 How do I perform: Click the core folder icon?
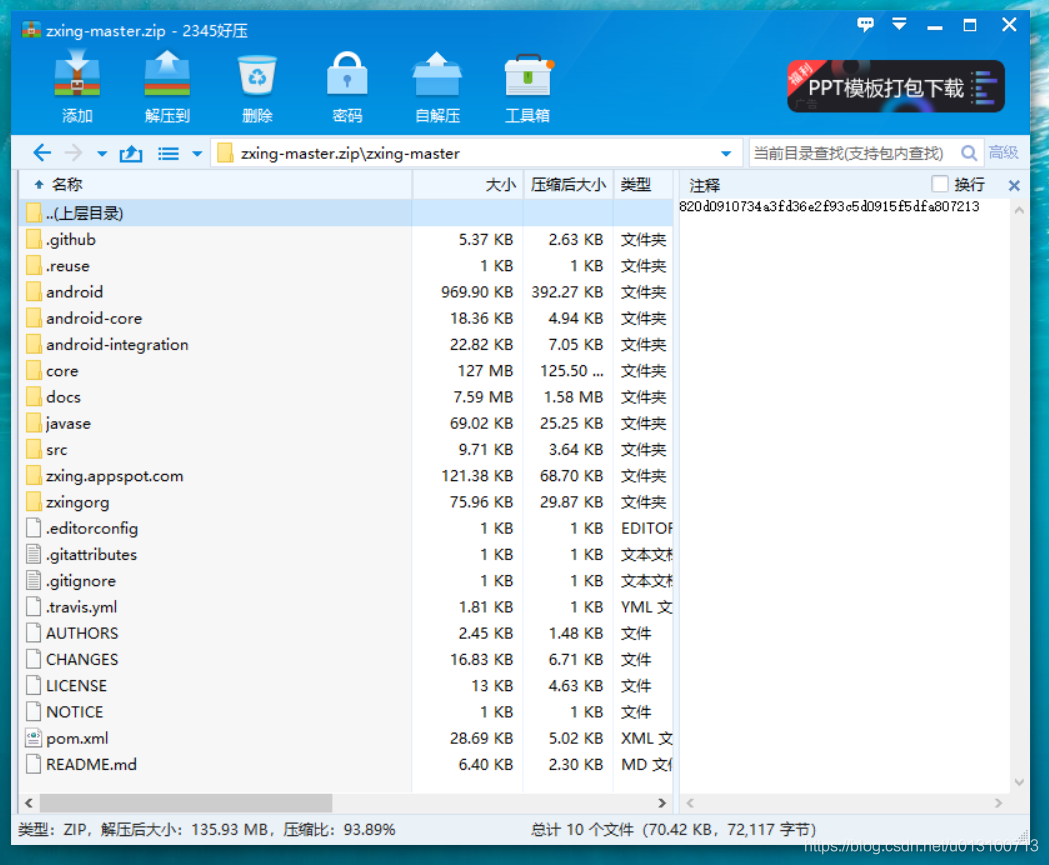(33, 371)
